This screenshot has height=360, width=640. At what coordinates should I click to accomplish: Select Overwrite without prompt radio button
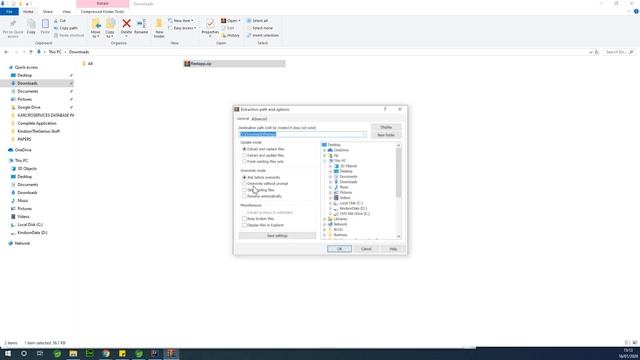[244, 184]
